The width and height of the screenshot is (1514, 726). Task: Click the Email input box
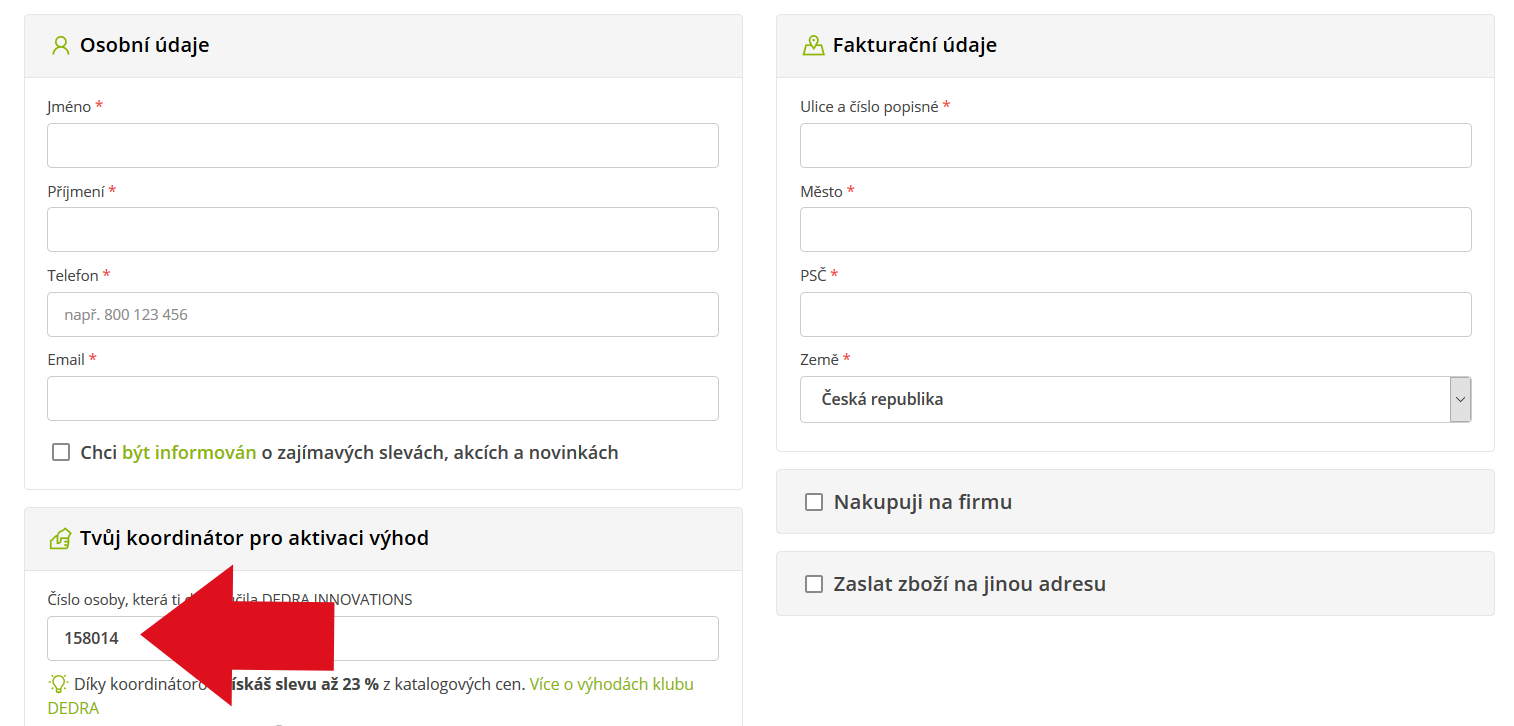(382, 398)
